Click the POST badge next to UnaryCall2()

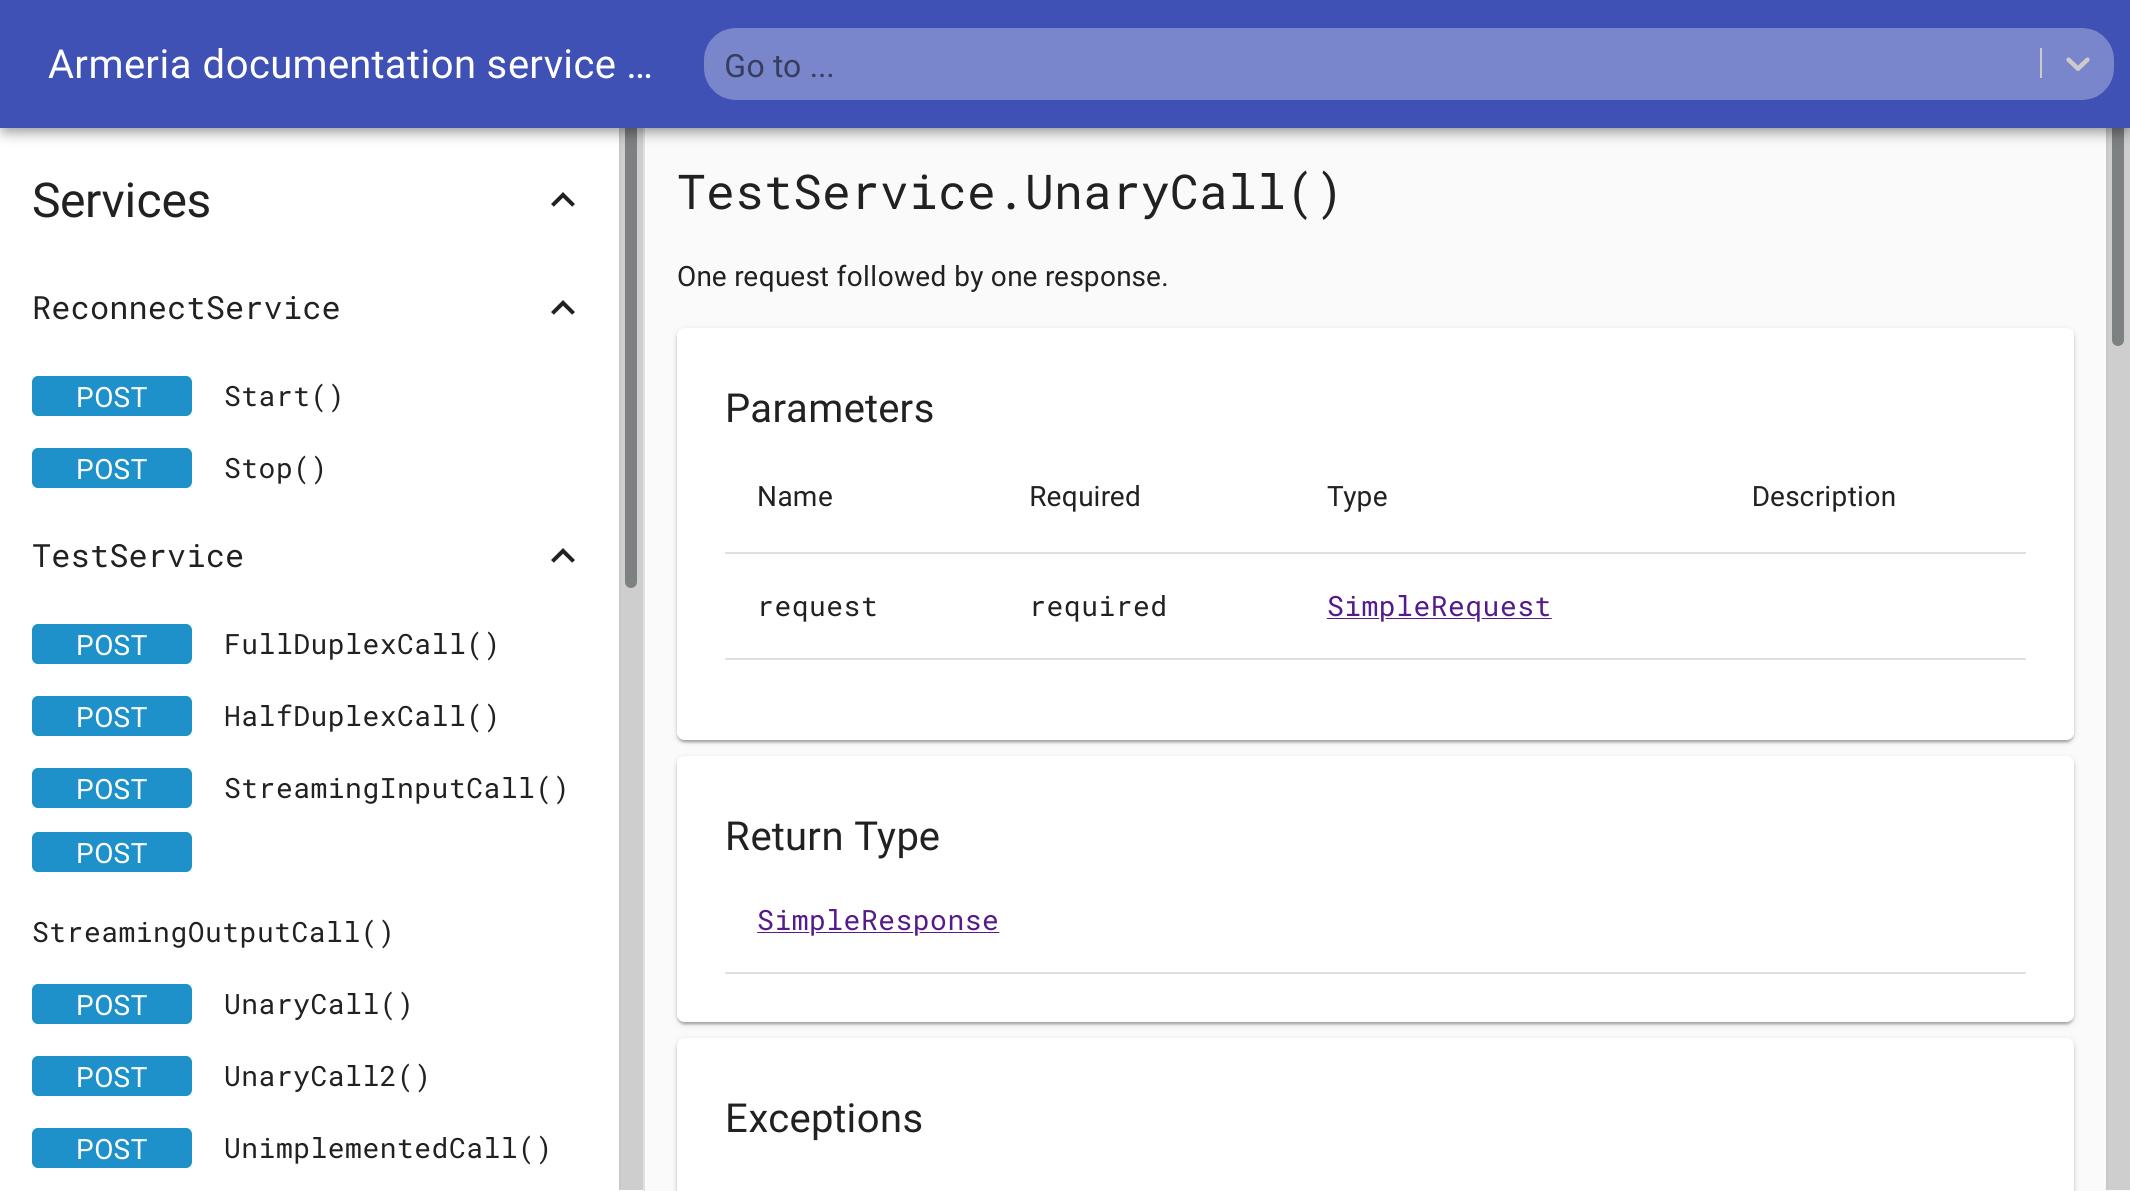coord(111,1076)
